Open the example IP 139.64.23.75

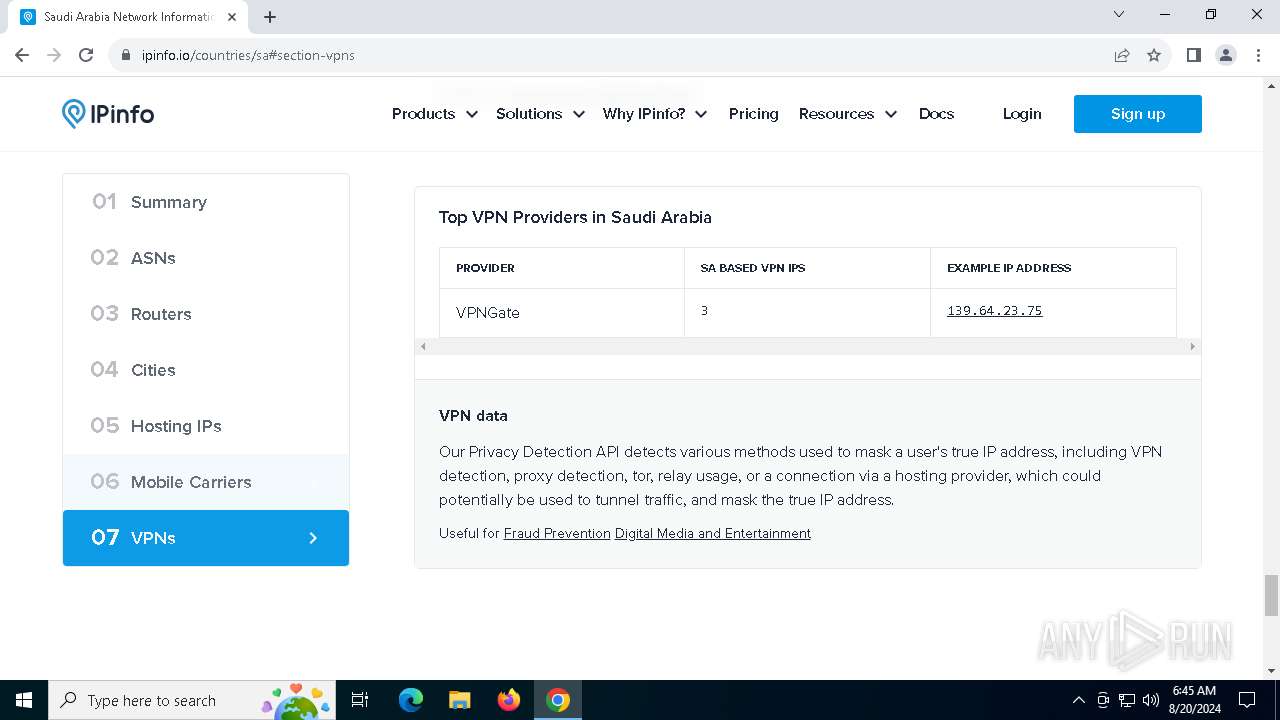994,311
